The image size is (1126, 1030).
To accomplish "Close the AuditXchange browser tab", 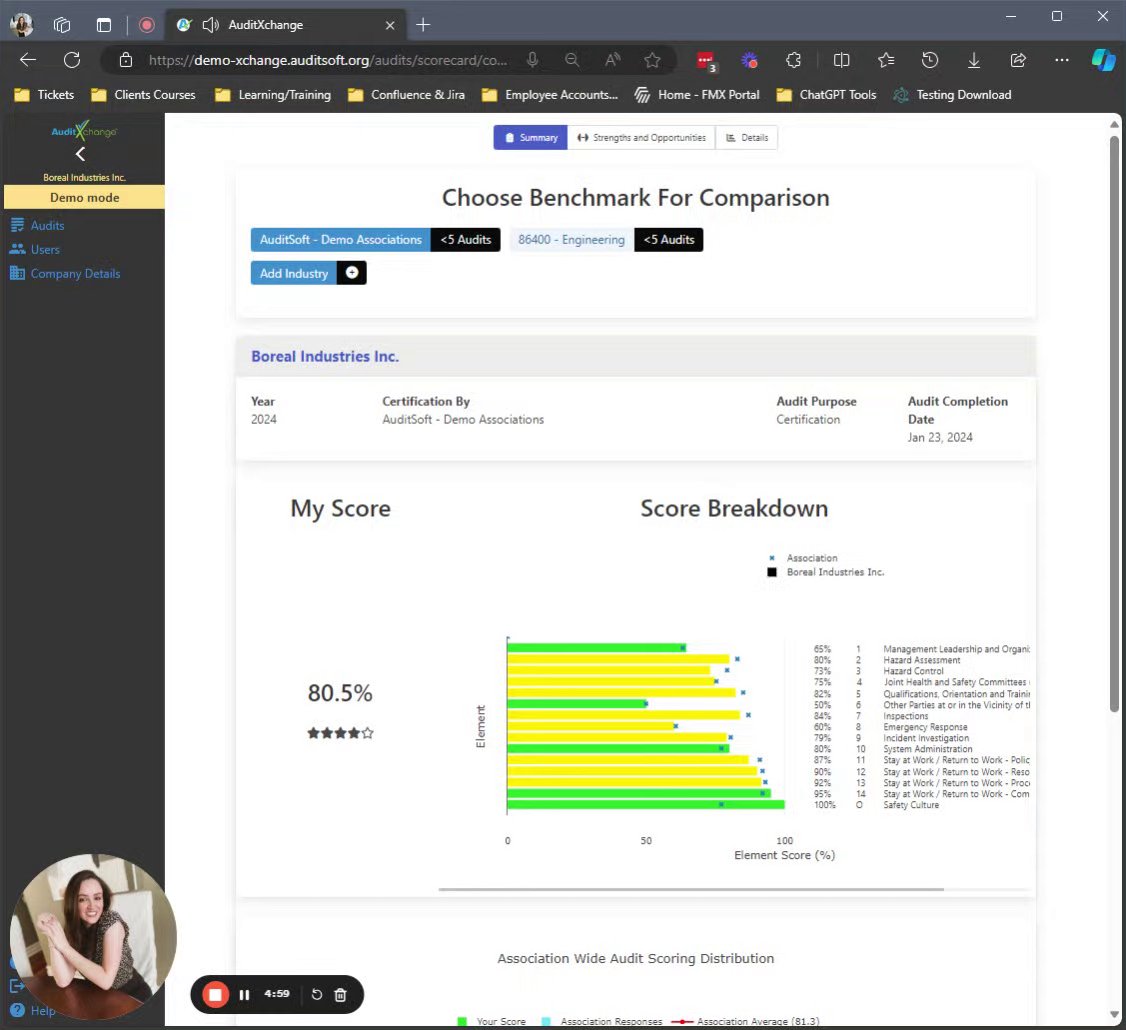I will [x=390, y=25].
